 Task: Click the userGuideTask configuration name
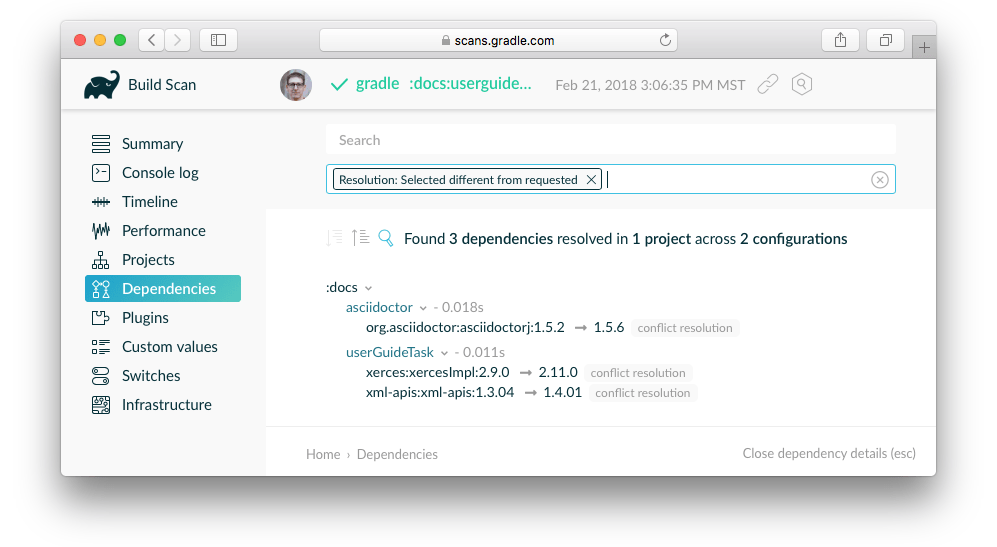coord(389,352)
